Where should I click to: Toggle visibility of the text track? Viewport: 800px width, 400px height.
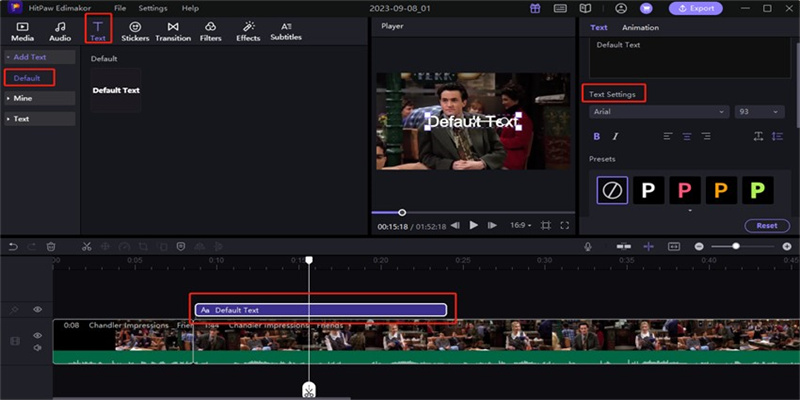[x=37, y=310]
